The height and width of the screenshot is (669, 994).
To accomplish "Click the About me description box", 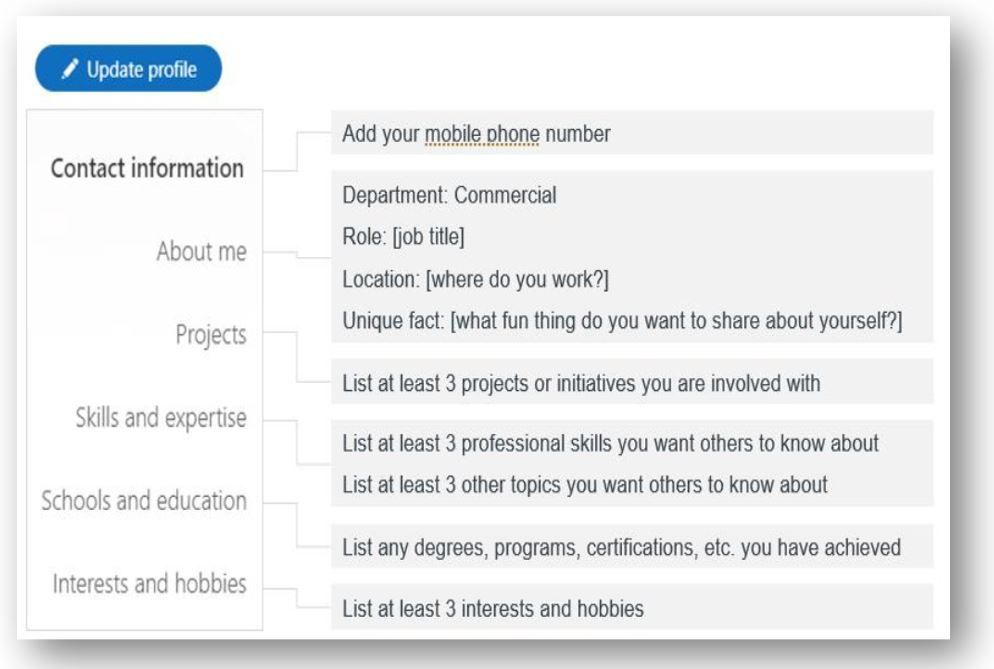I will click(x=632, y=256).
